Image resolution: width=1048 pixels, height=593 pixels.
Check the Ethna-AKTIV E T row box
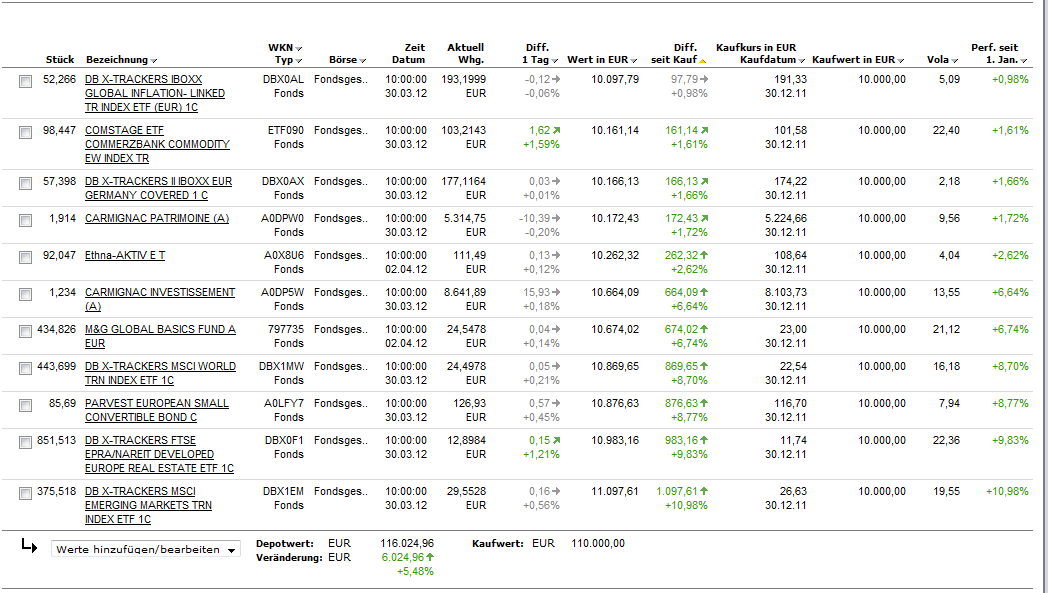pyautogui.click(x=25, y=257)
